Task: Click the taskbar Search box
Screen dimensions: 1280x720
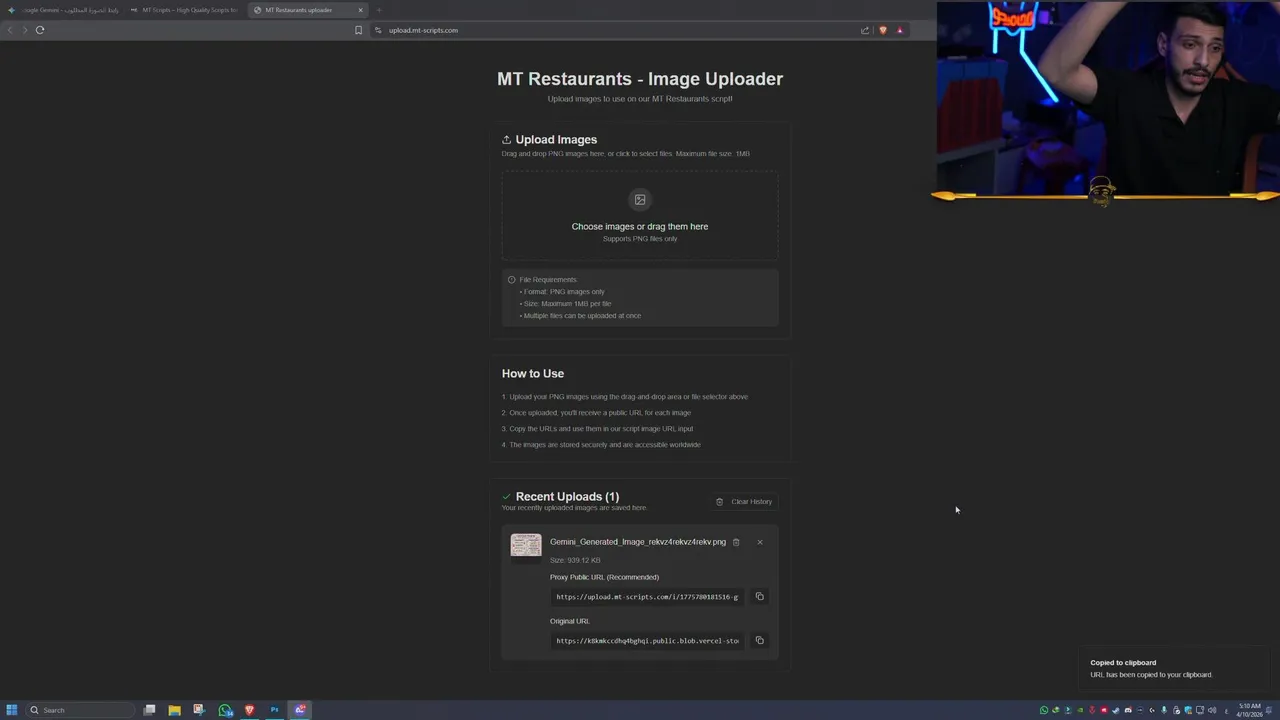Action: (80, 710)
